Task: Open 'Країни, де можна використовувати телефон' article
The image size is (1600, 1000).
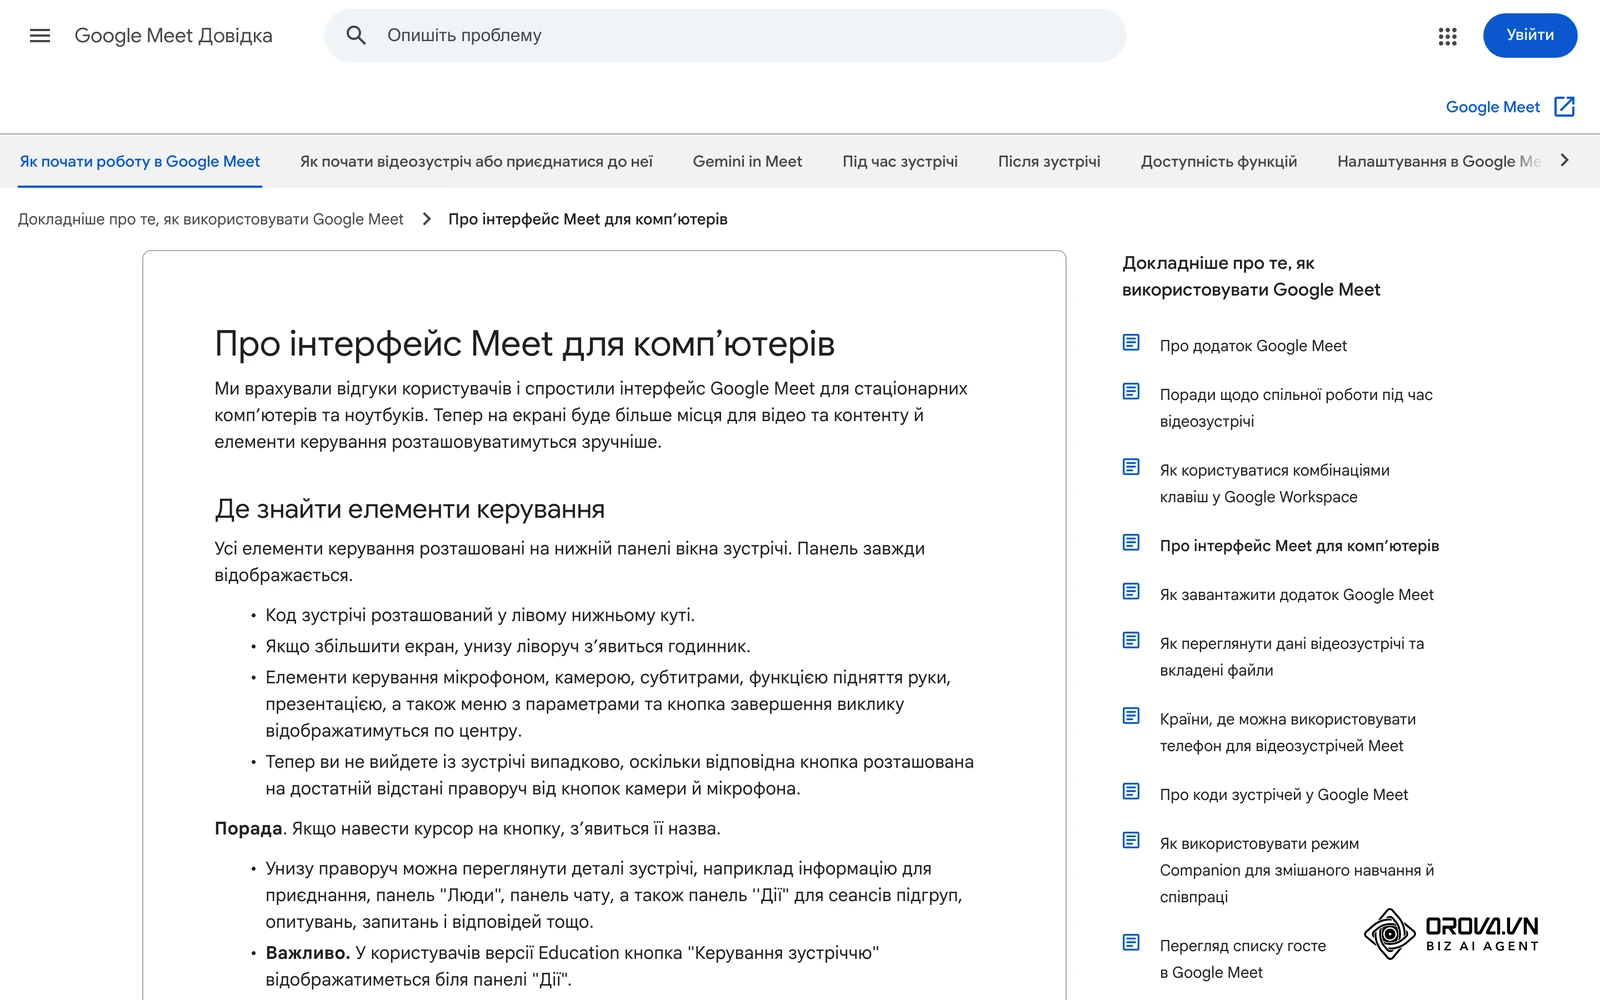Action: (x=1288, y=732)
